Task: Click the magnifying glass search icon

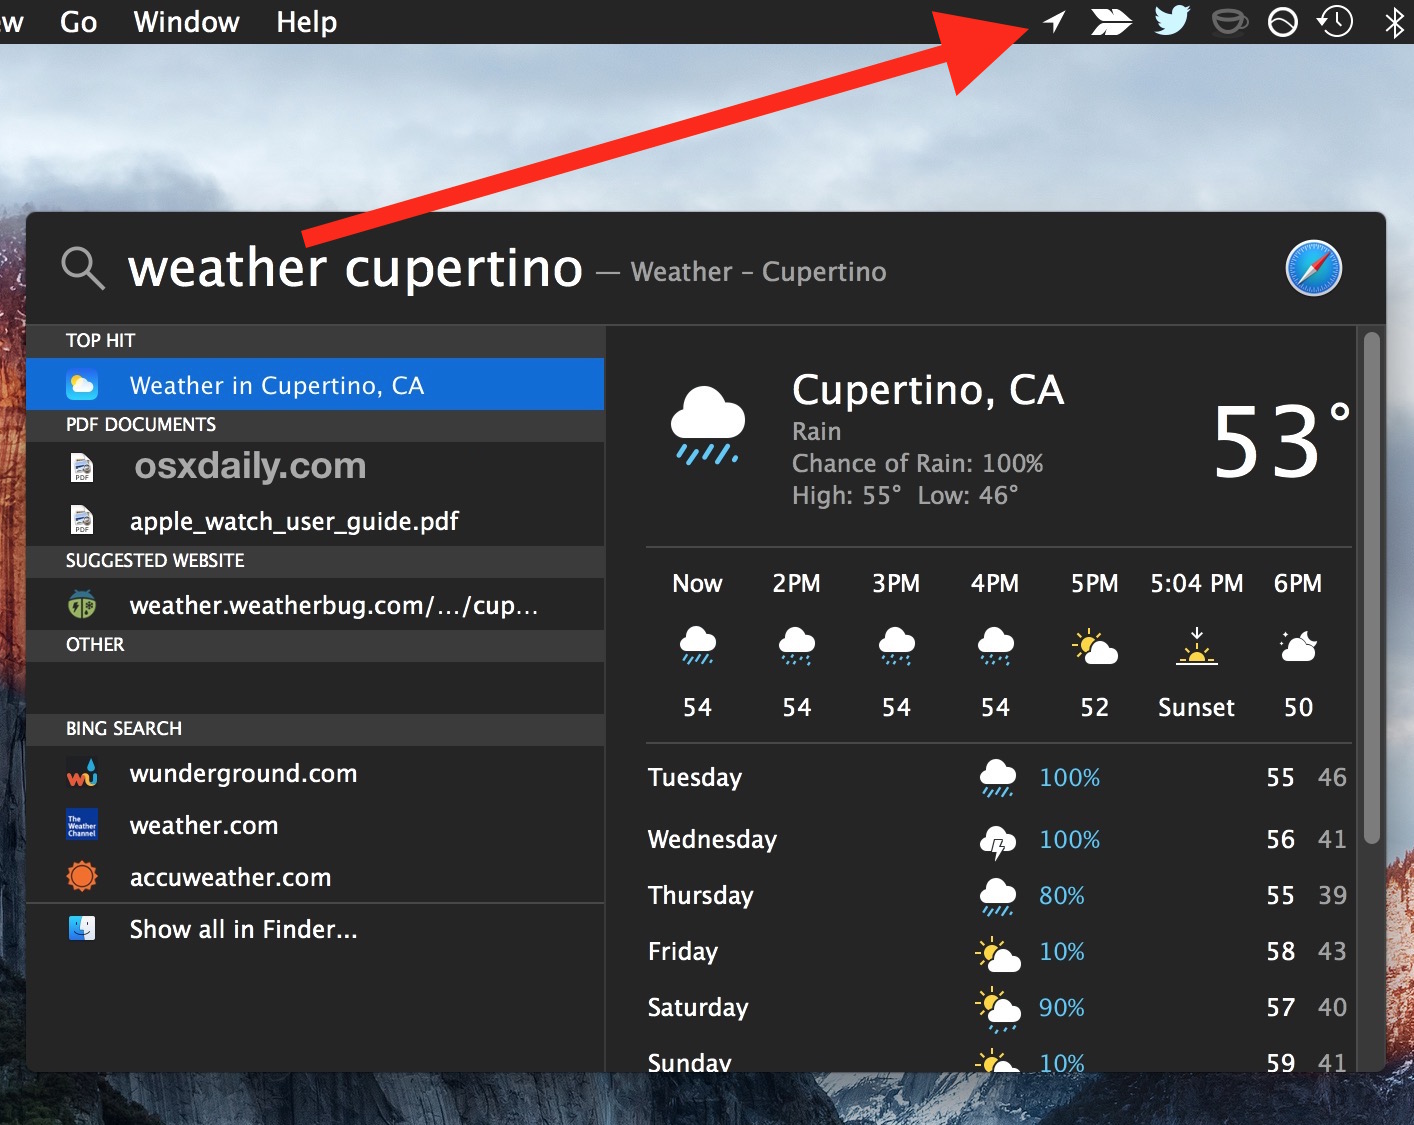Action: (82, 268)
